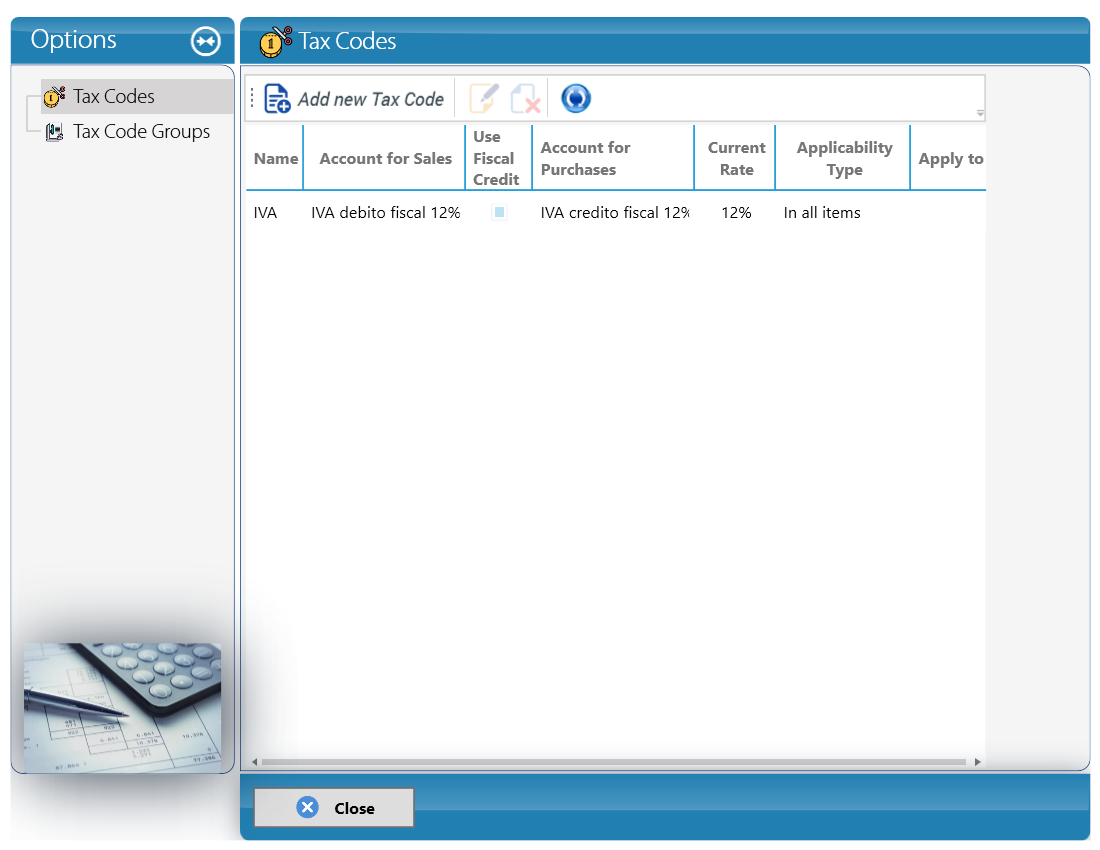Toggle the Use Fiscal Credit checkbox for IVA

point(499,212)
